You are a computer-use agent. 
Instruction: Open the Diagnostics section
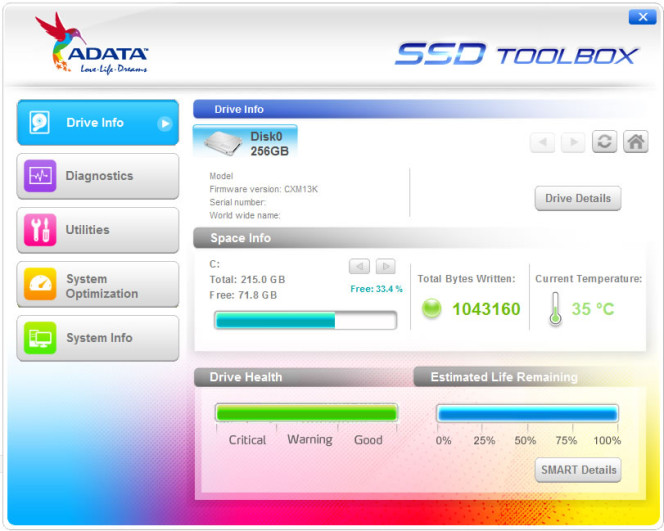click(x=98, y=176)
